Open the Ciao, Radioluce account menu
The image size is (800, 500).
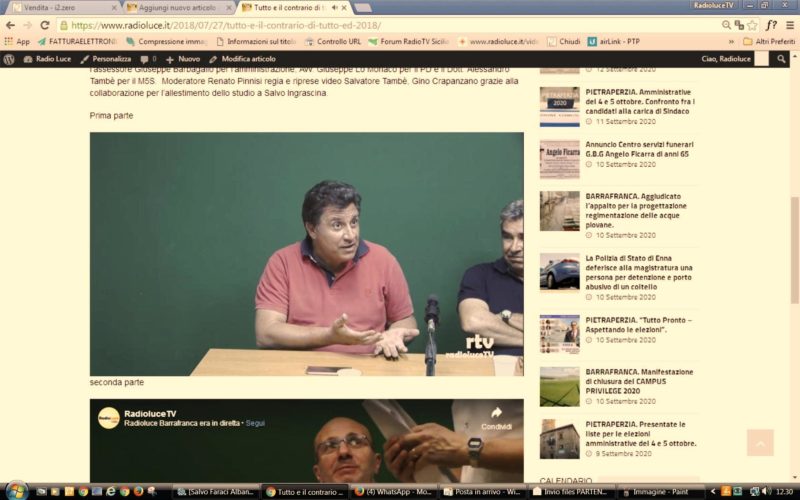tap(734, 59)
